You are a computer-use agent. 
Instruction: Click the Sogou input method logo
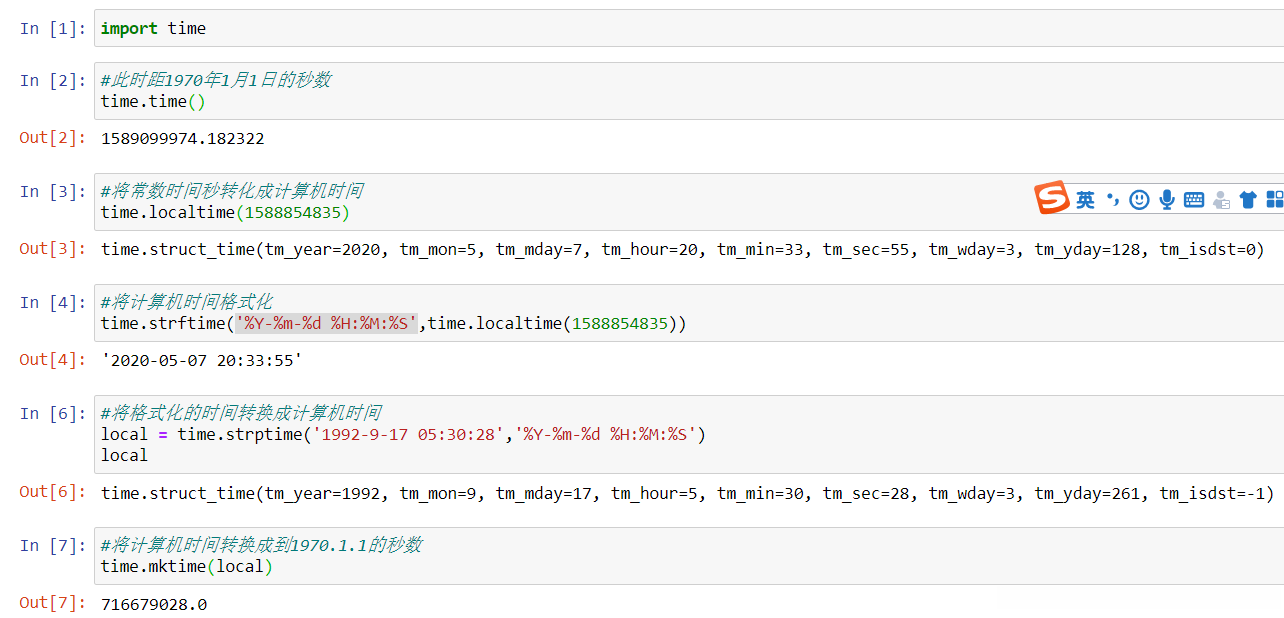1052,198
